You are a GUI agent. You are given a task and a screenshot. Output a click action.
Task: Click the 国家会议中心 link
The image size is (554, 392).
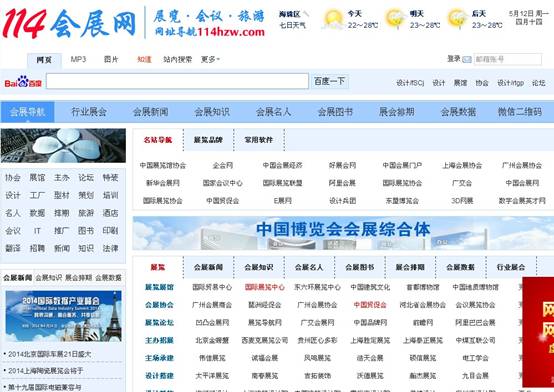tap(223, 183)
